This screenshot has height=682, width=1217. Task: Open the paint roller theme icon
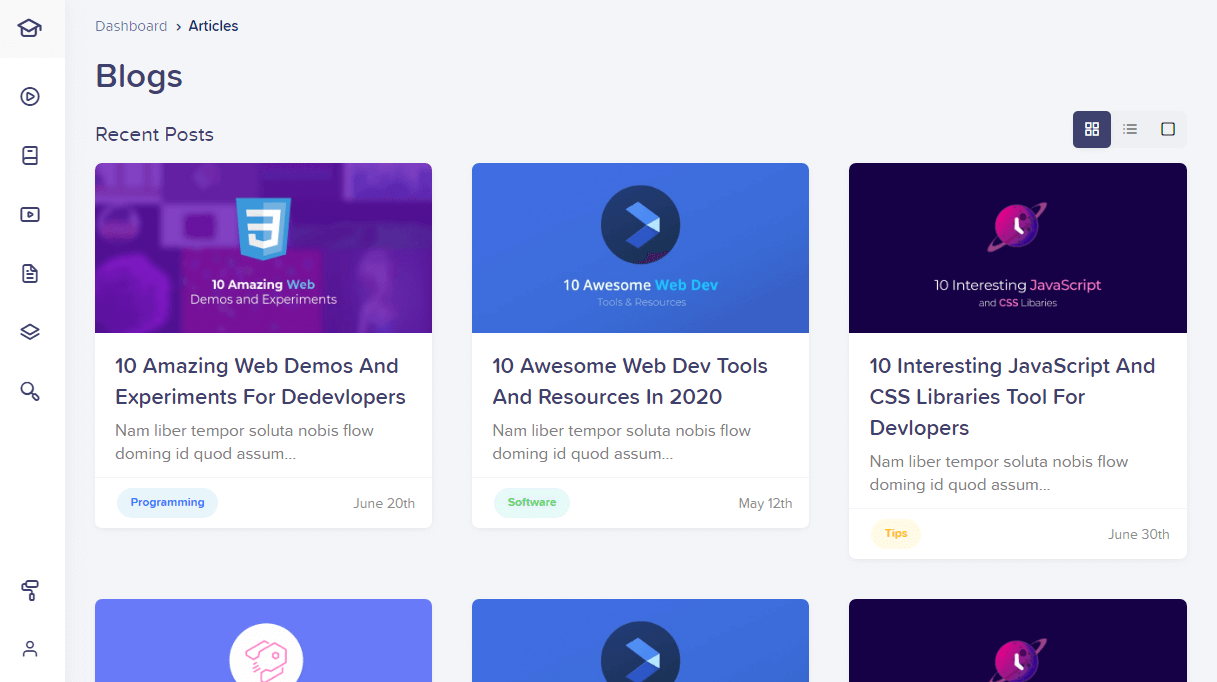[x=30, y=591]
